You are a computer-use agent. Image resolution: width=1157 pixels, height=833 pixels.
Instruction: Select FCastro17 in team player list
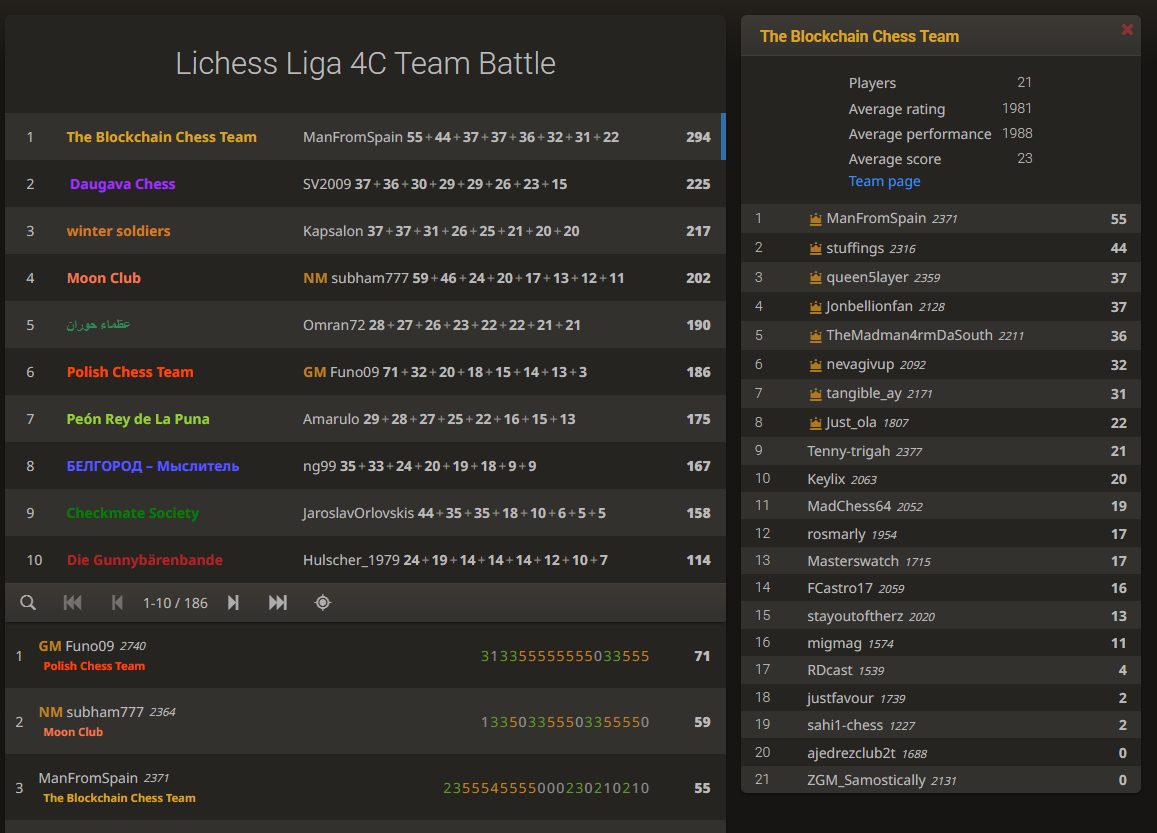(941, 588)
